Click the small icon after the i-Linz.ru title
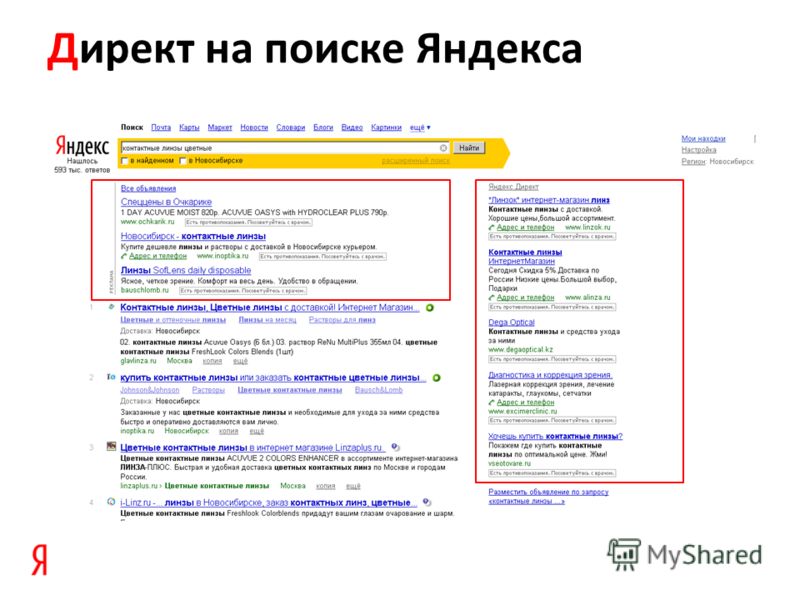The width and height of the screenshot is (800, 600). pos(427,503)
